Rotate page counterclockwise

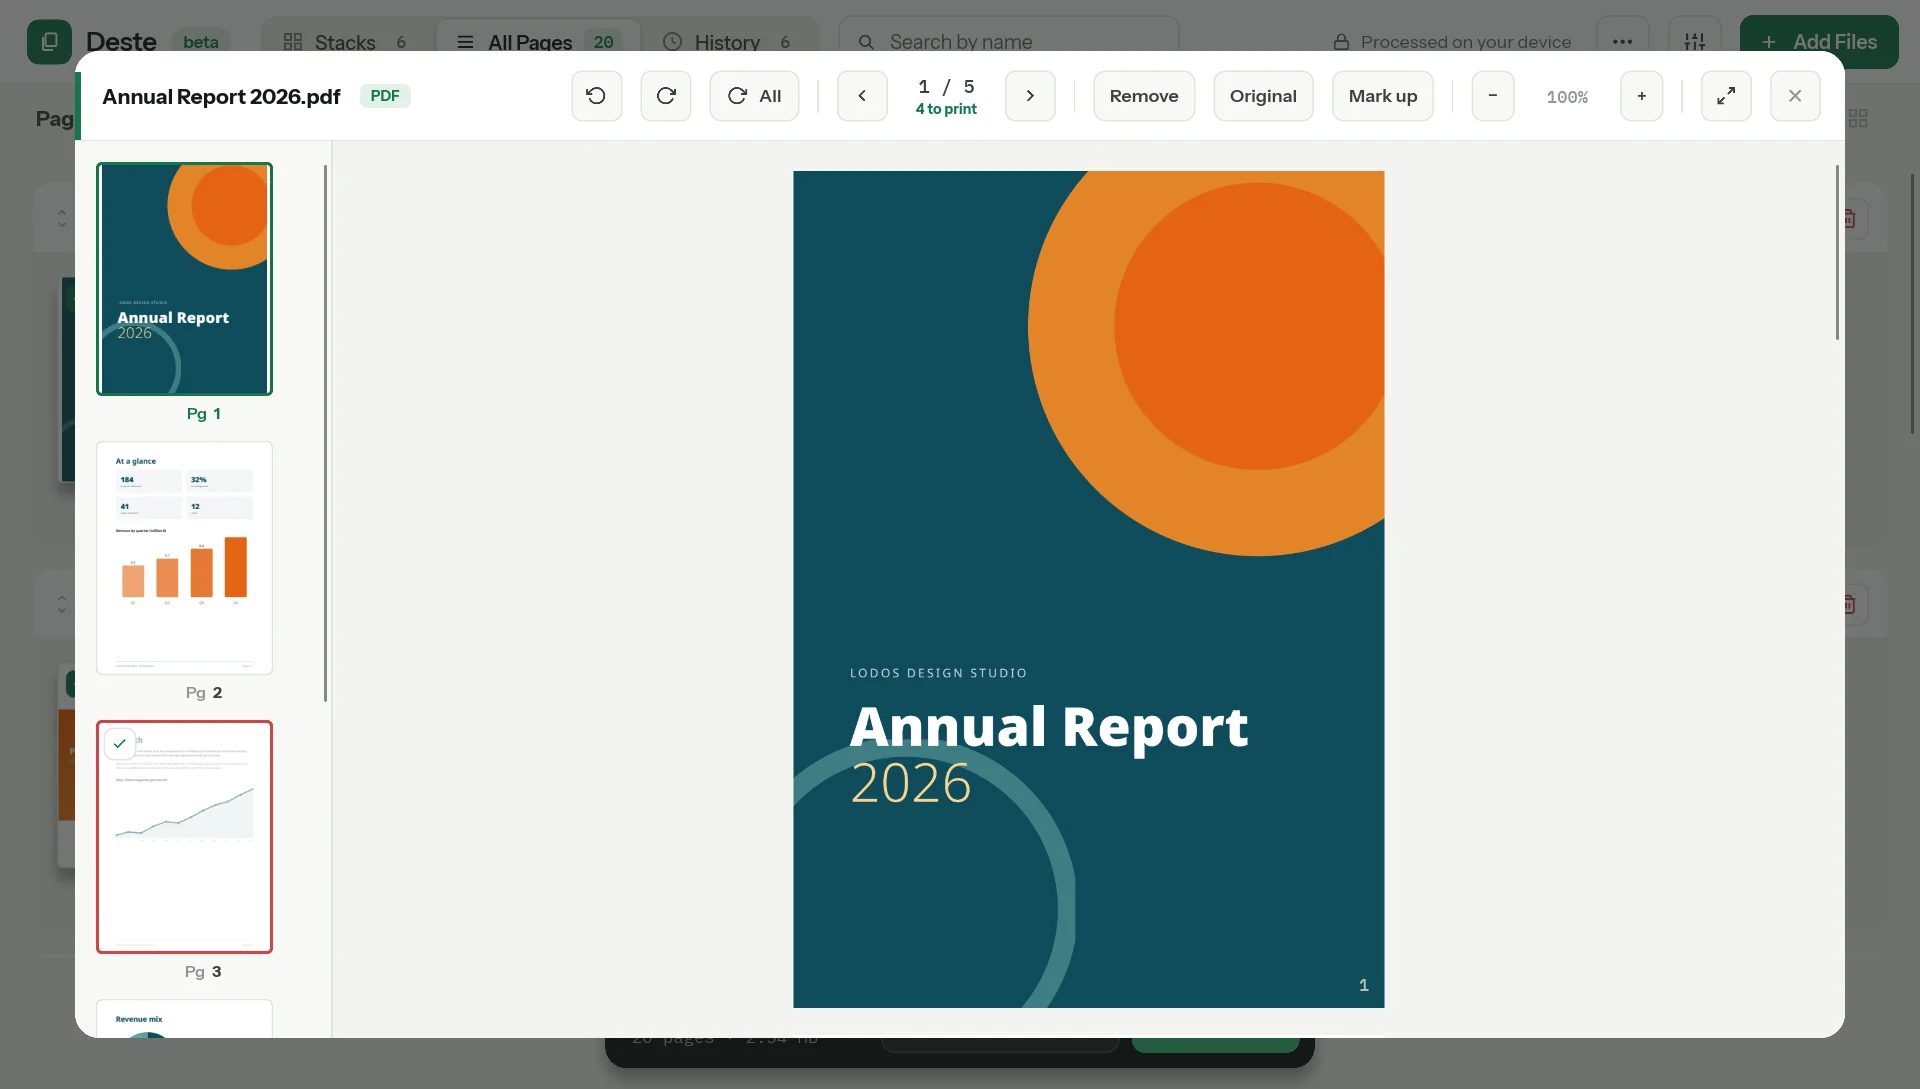pos(596,96)
